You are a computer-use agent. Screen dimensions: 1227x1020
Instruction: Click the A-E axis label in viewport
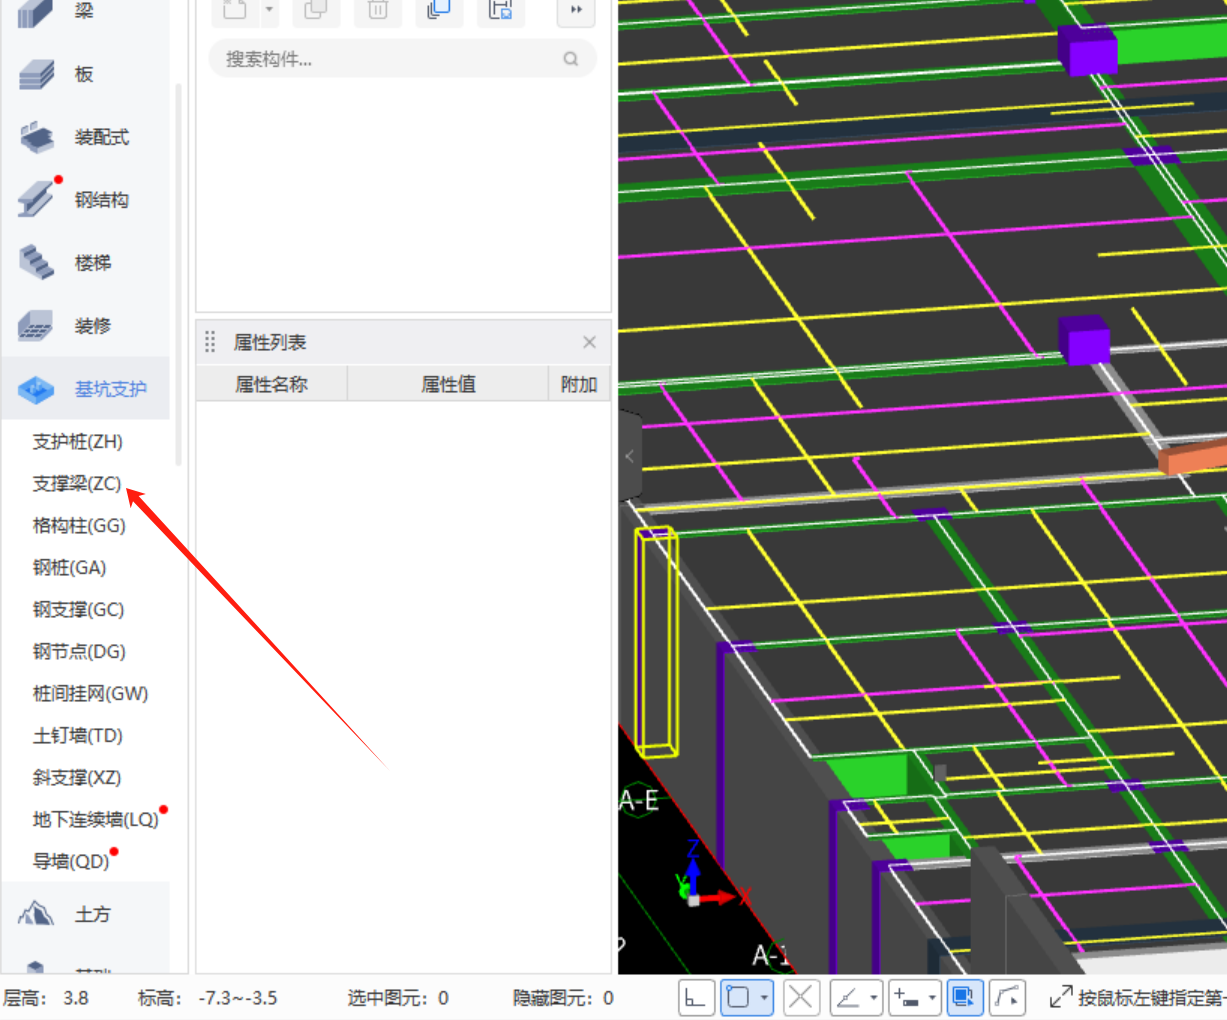tap(639, 800)
